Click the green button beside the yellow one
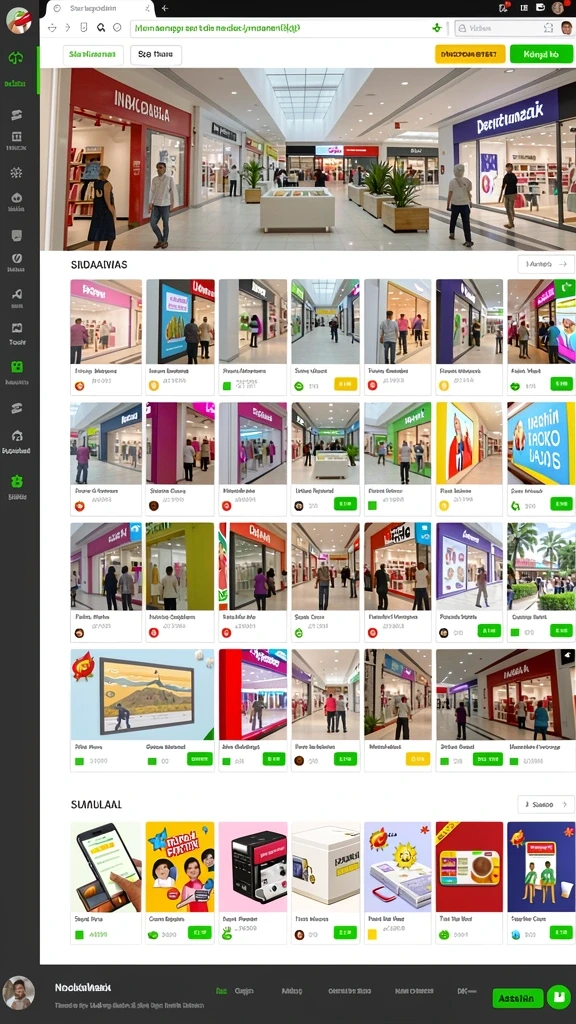The width and height of the screenshot is (576, 1024). (541, 54)
